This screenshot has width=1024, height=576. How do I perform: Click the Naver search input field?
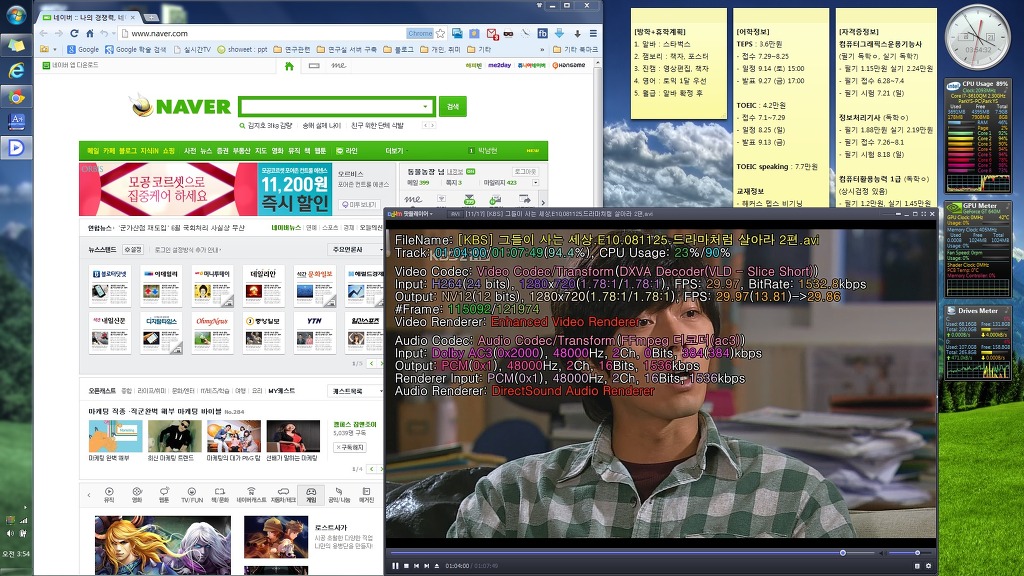[x=330, y=106]
